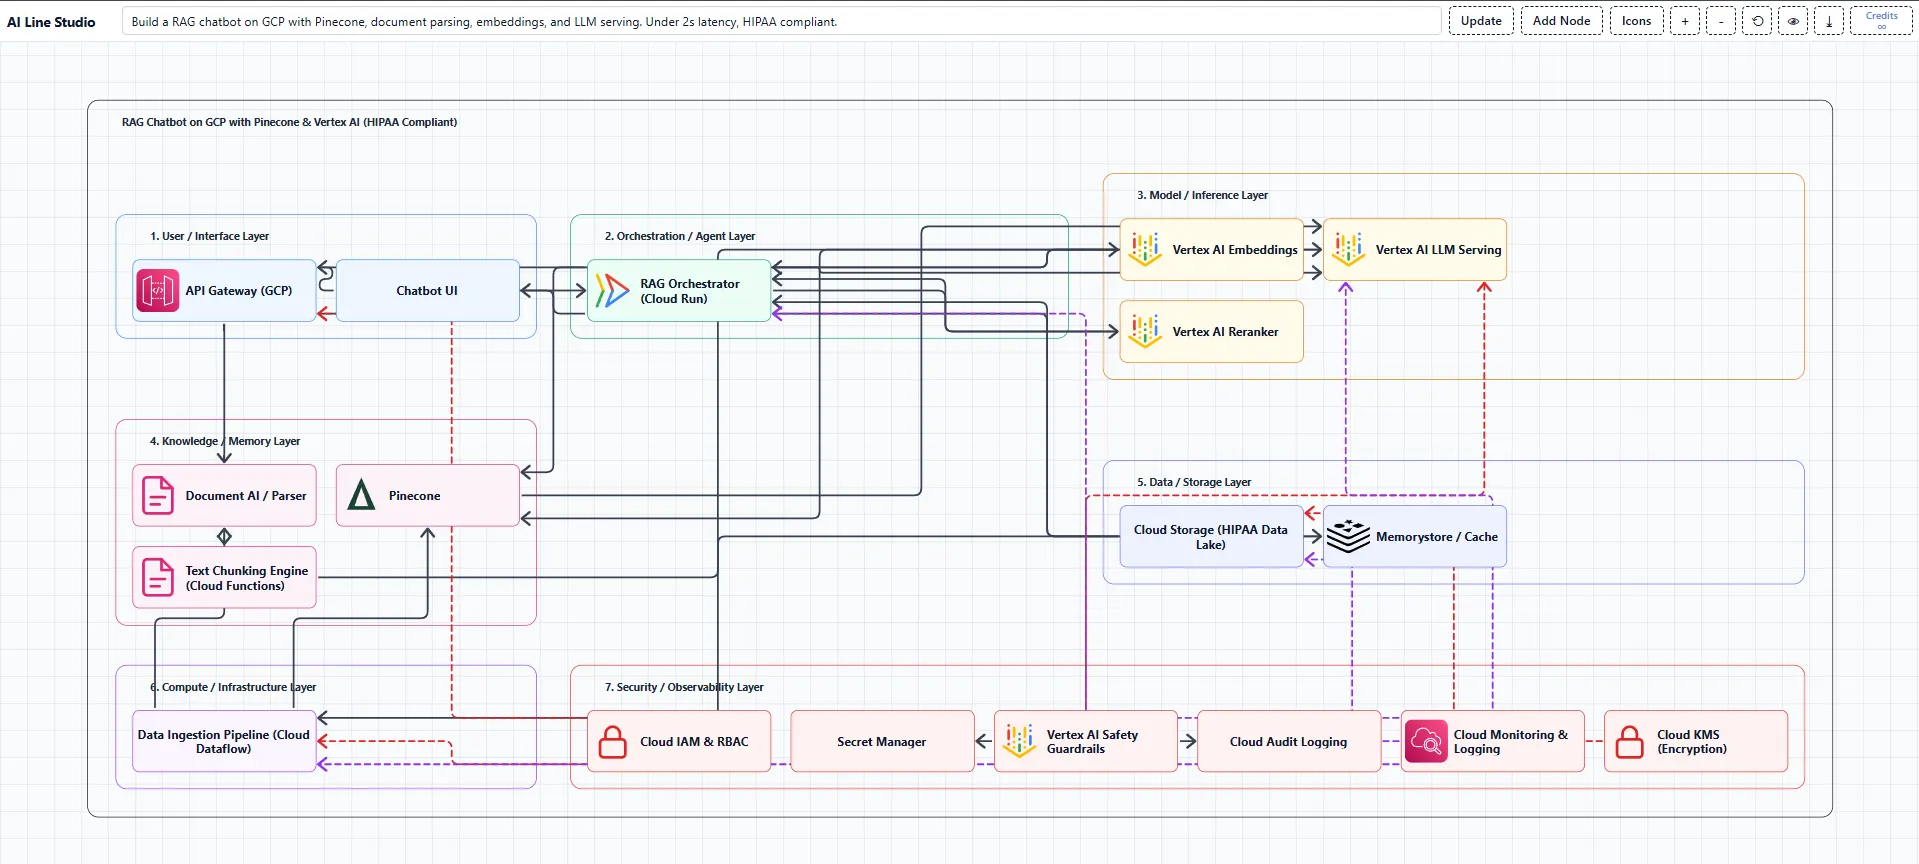Click the zoom in plus button
The image size is (1919, 864).
1684,21
